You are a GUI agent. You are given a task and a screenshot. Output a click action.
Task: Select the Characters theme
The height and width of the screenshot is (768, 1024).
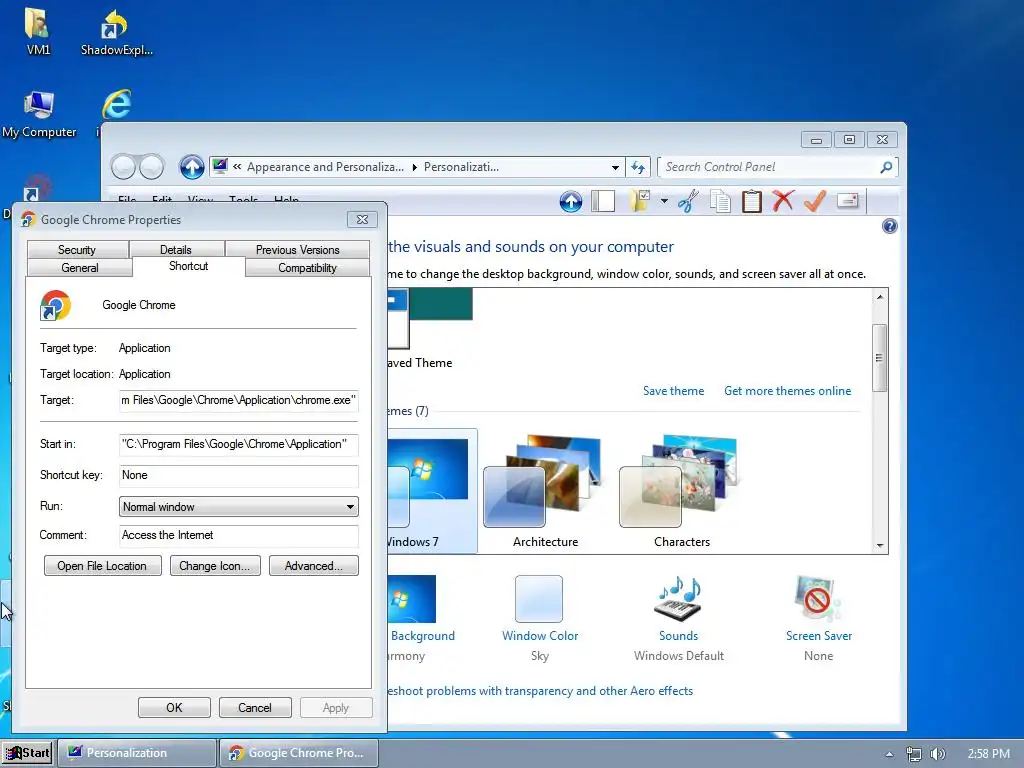tap(681, 492)
